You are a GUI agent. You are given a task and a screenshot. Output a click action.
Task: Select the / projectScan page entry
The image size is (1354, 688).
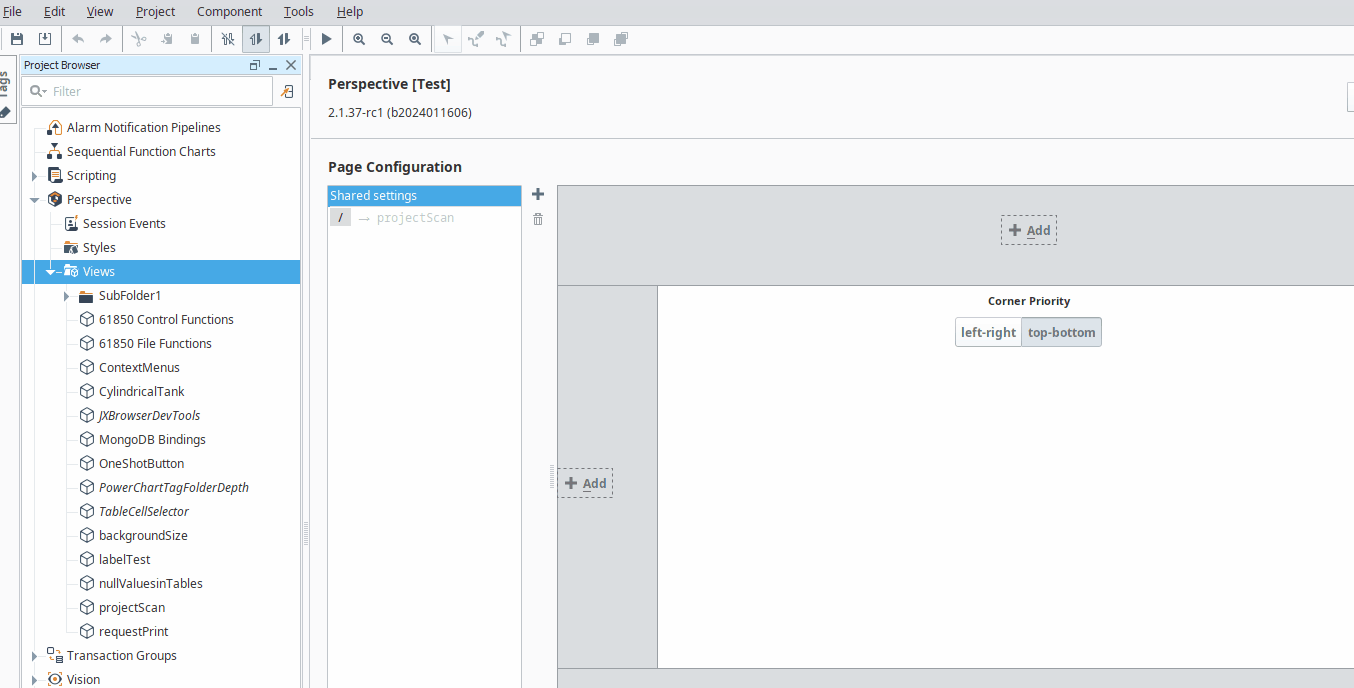(424, 218)
